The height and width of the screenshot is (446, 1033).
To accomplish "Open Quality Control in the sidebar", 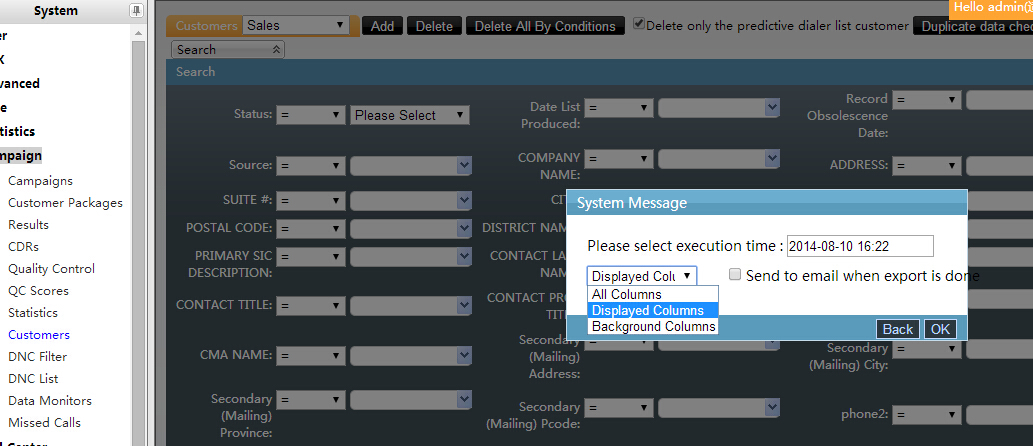I will 51,269.
